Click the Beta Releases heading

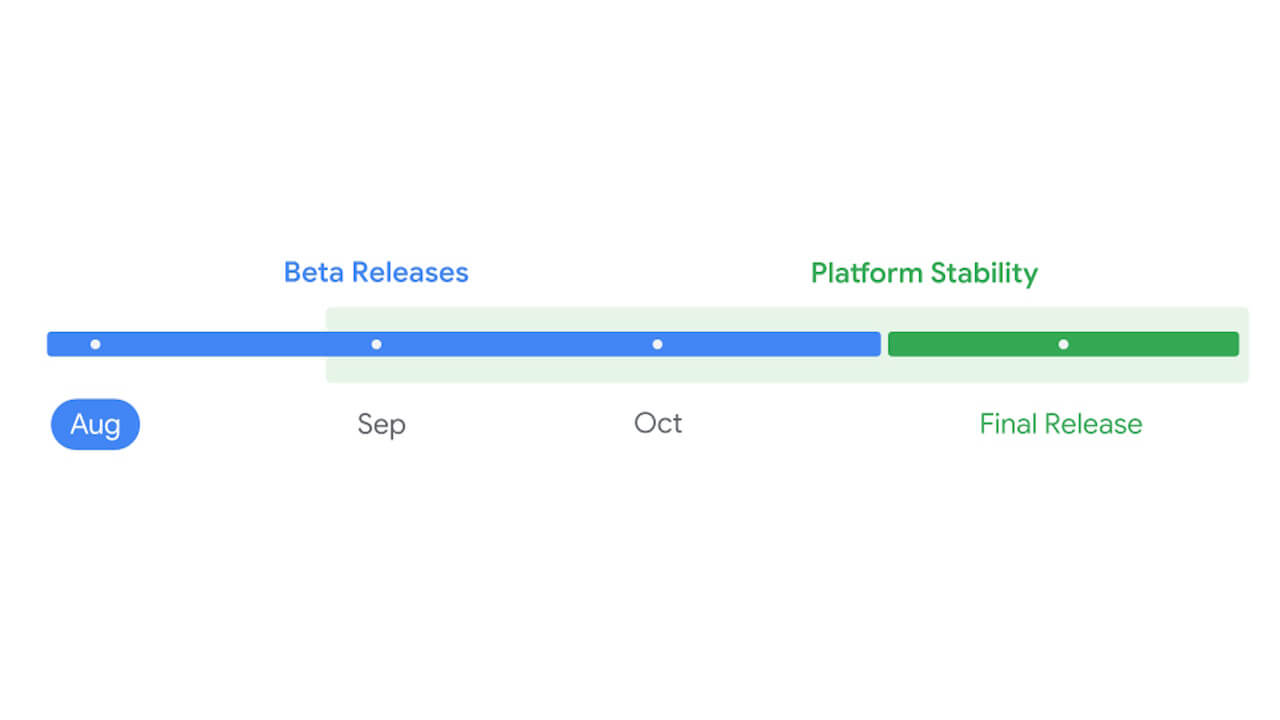click(376, 272)
